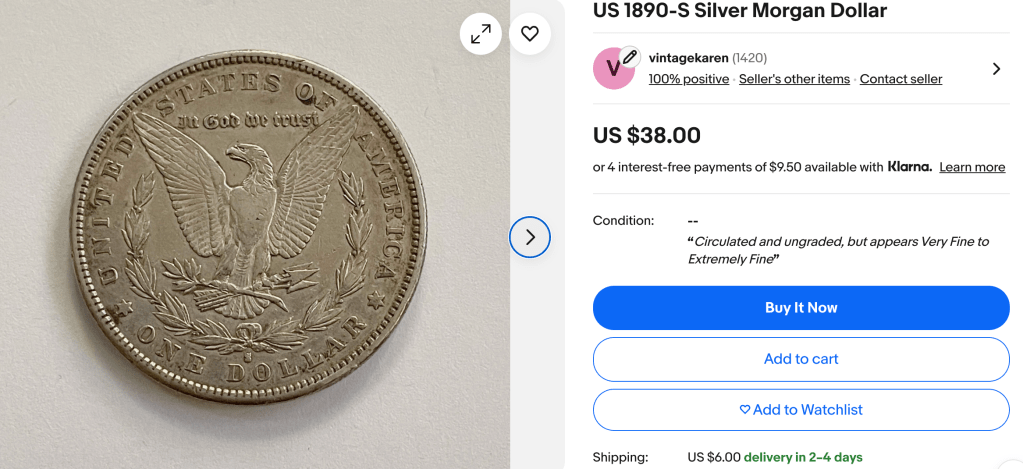Add the Morgan Dollar to cart
Screen dimensions: 1023x469
801,359
